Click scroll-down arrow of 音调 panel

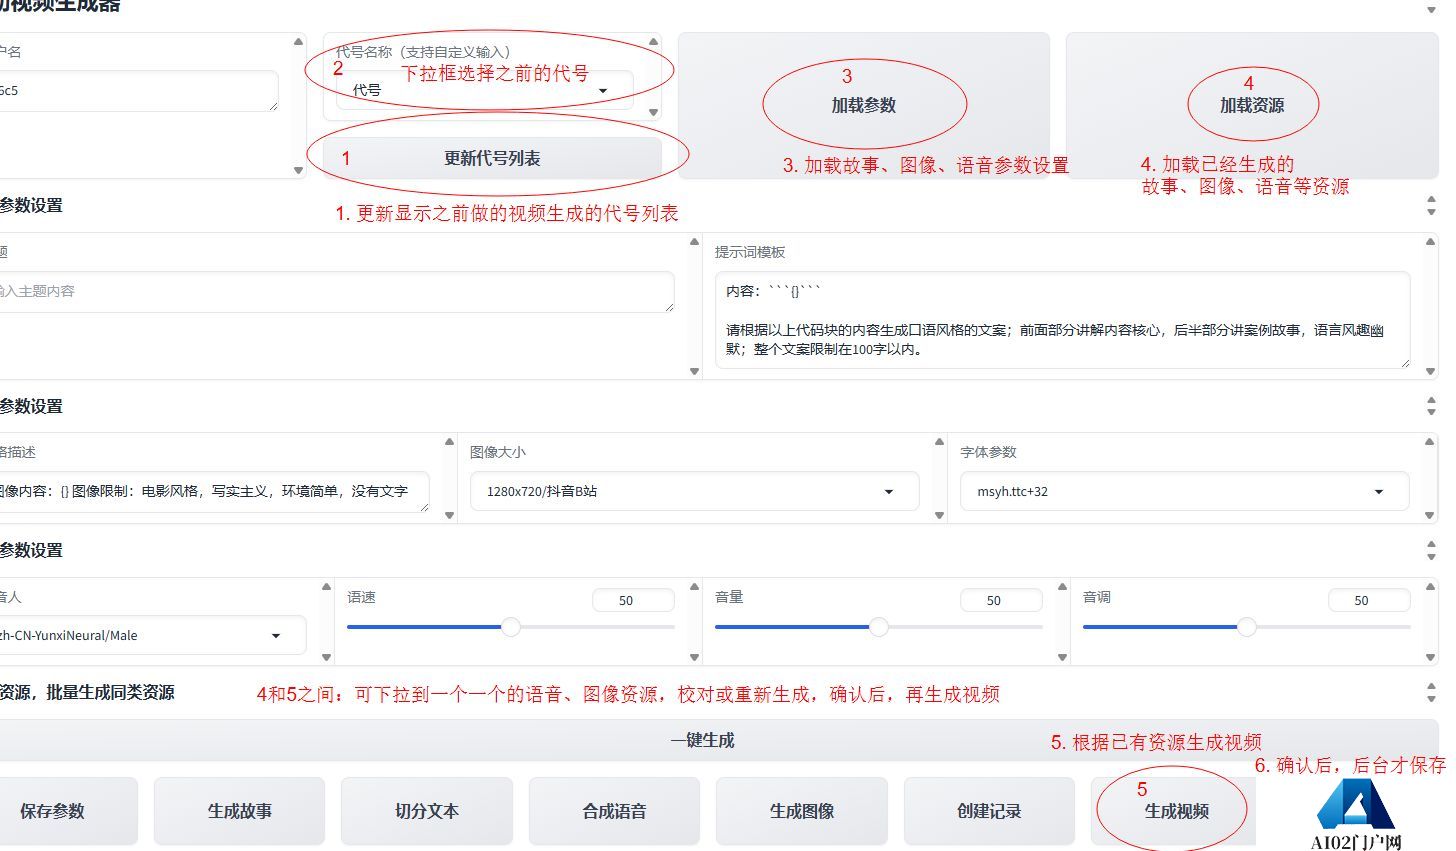click(1430, 657)
